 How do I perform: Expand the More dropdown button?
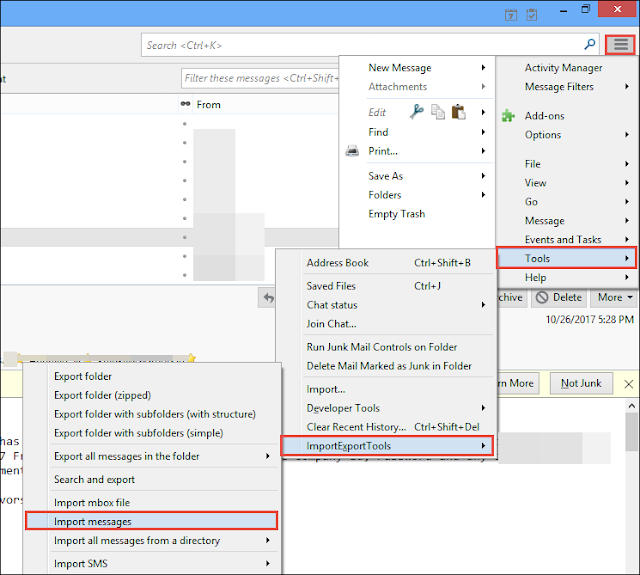(x=615, y=297)
